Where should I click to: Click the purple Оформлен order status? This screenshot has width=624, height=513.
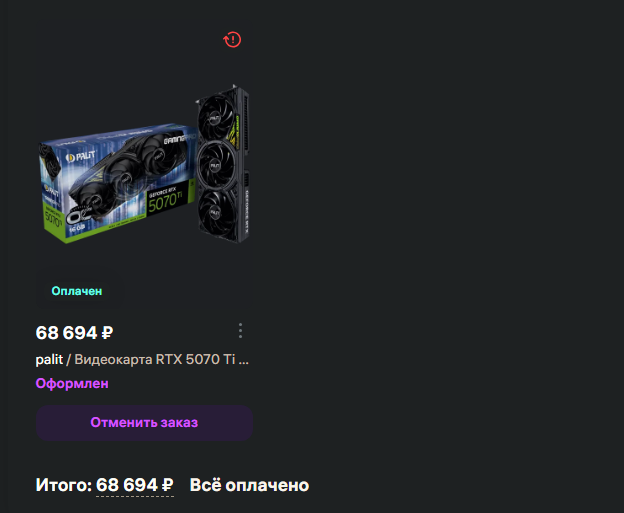72,383
